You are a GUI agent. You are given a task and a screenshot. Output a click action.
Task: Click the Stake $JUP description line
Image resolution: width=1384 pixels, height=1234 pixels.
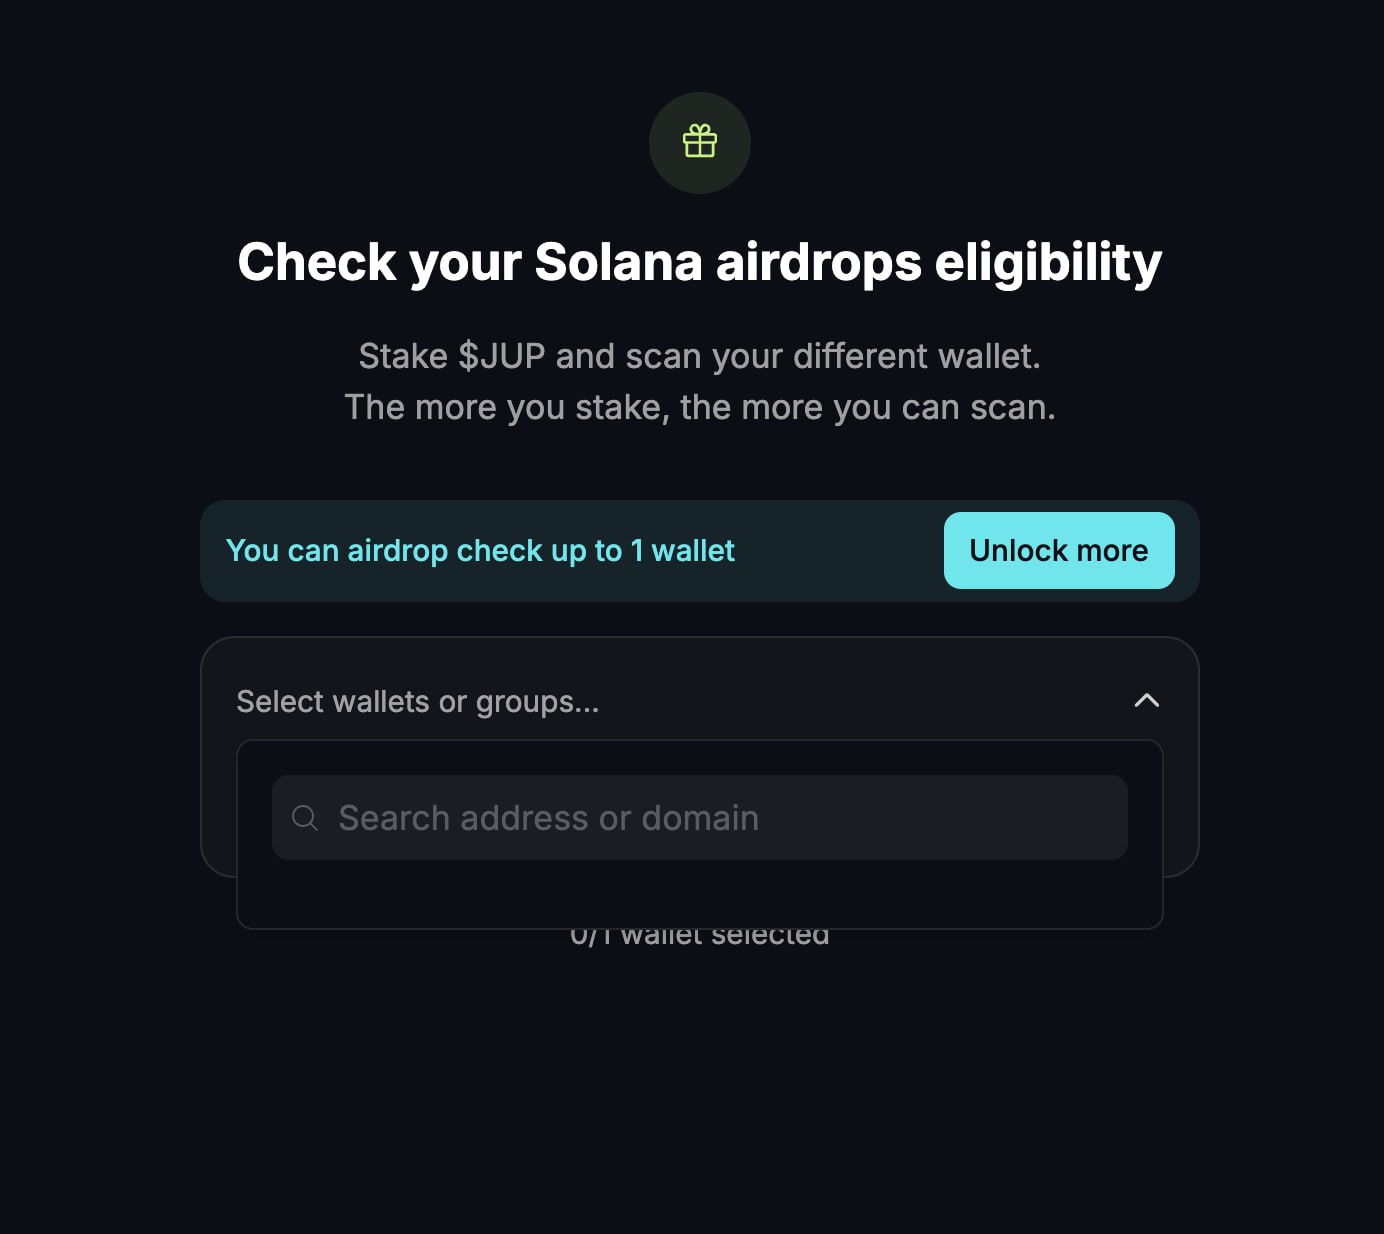click(700, 356)
